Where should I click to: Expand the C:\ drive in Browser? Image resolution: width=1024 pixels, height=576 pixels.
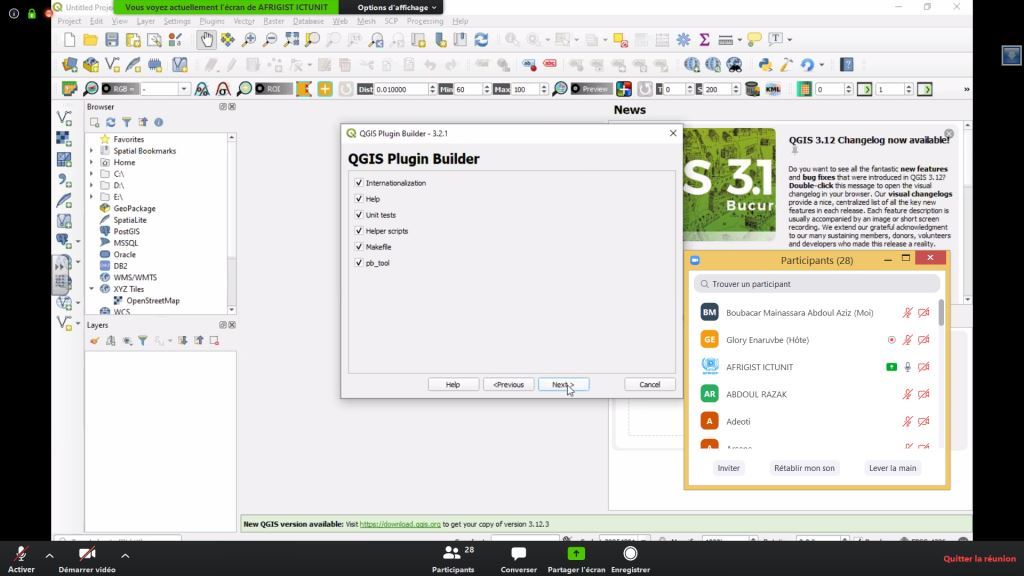(x=91, y=174)
